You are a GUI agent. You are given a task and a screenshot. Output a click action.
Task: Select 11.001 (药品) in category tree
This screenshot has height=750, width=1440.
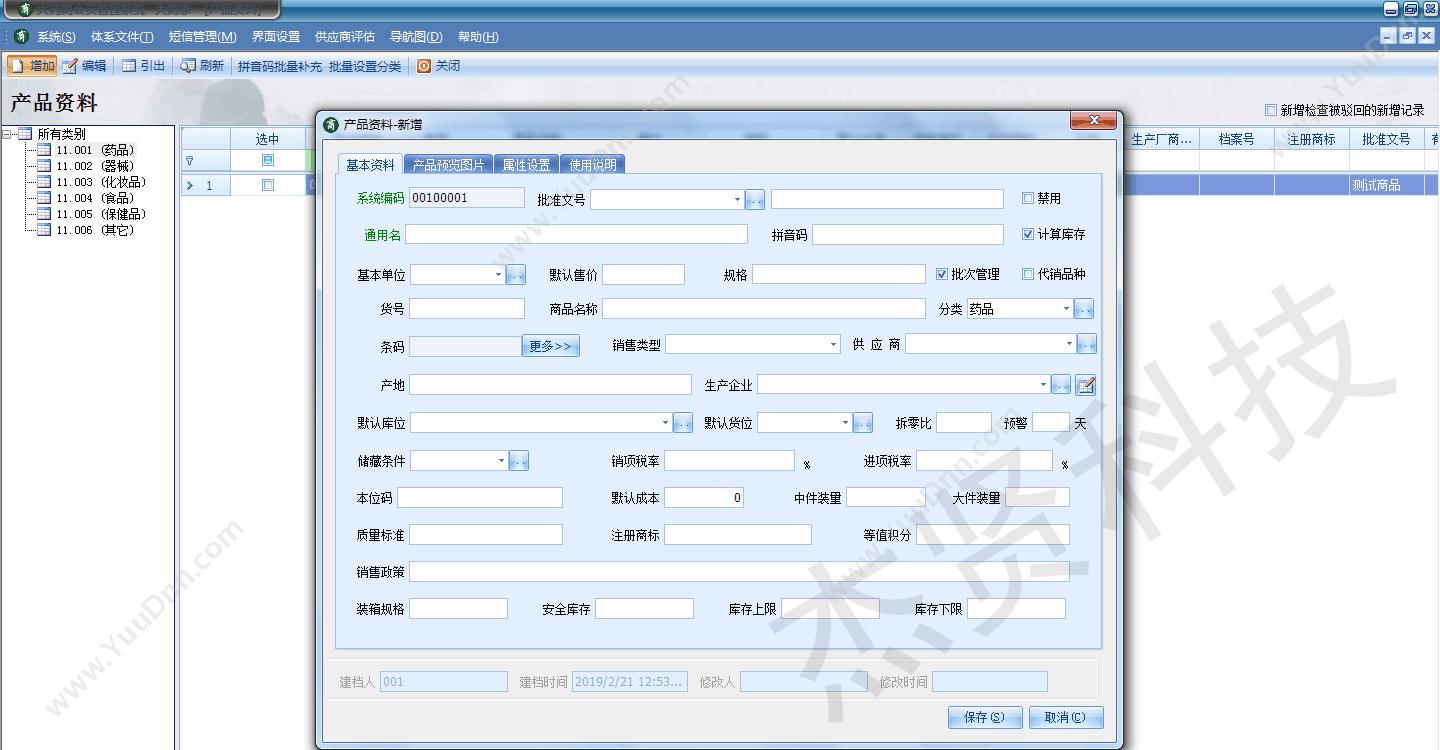point(95,150)
